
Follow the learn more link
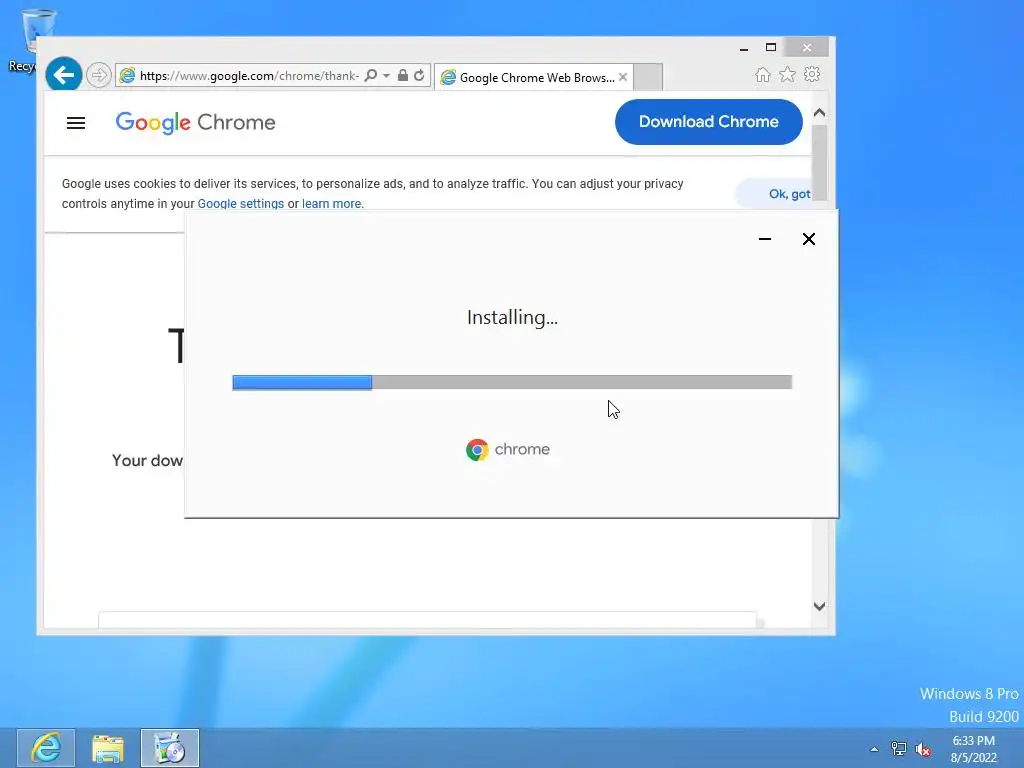click(331, 204)
